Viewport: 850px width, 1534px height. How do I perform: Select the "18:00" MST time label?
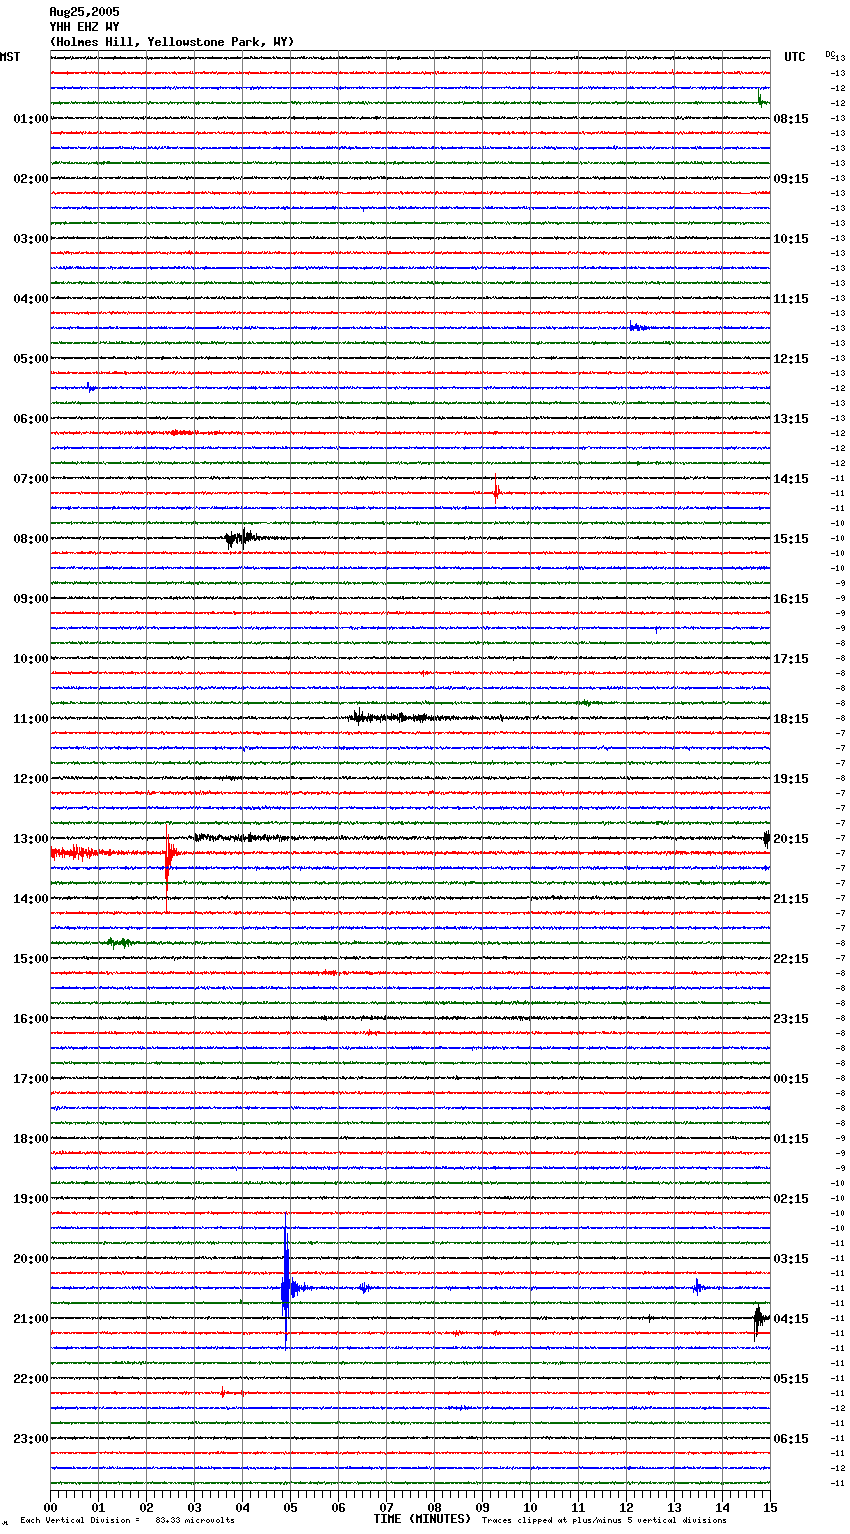coord(31,1139)
